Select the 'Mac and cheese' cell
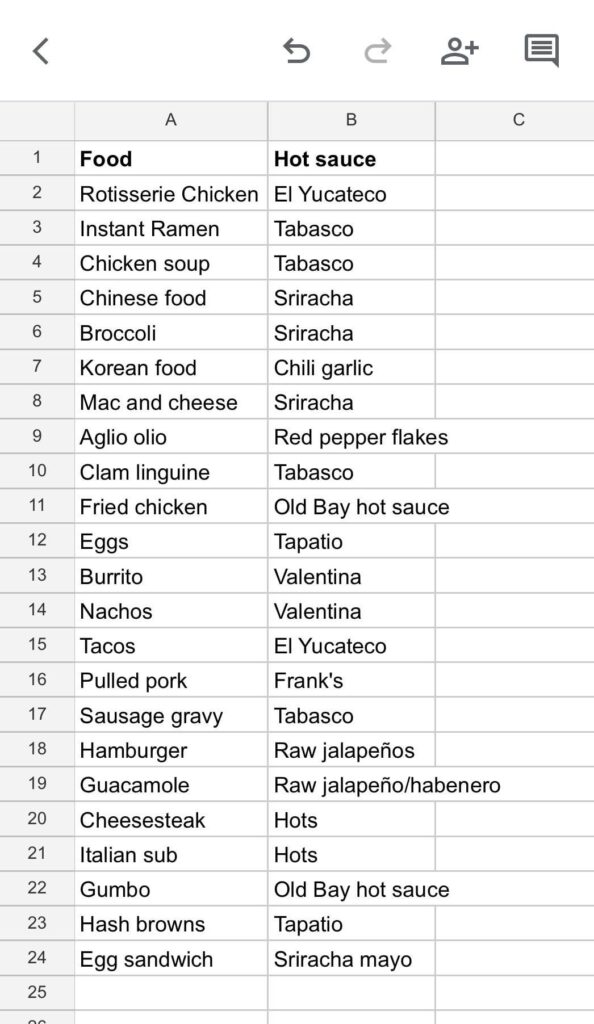 point(170,402)
